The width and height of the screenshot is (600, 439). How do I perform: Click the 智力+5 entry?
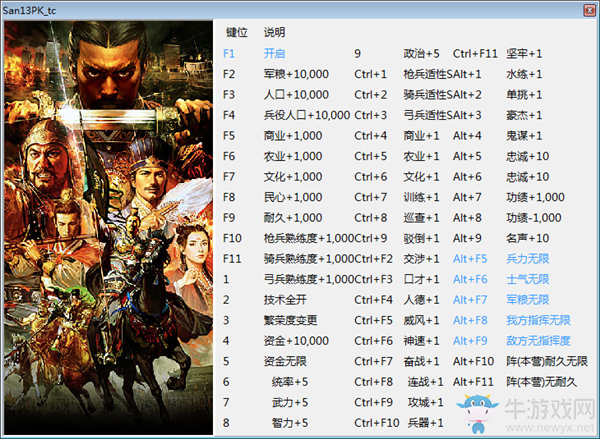point(290,423)
